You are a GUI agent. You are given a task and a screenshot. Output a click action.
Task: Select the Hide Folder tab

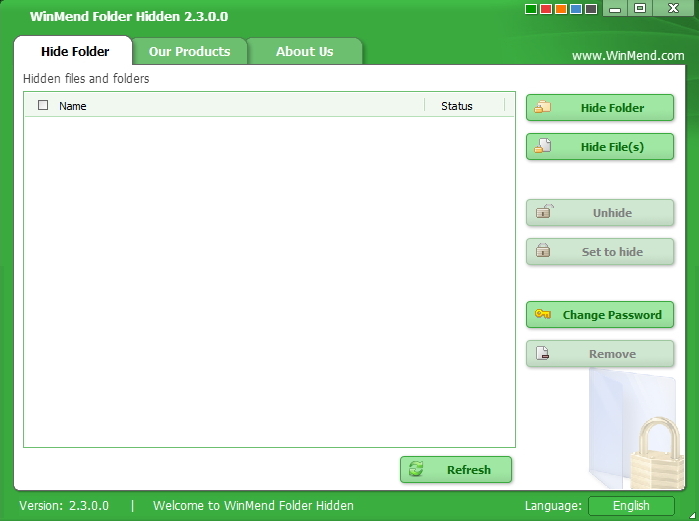(x=75, y=51)
